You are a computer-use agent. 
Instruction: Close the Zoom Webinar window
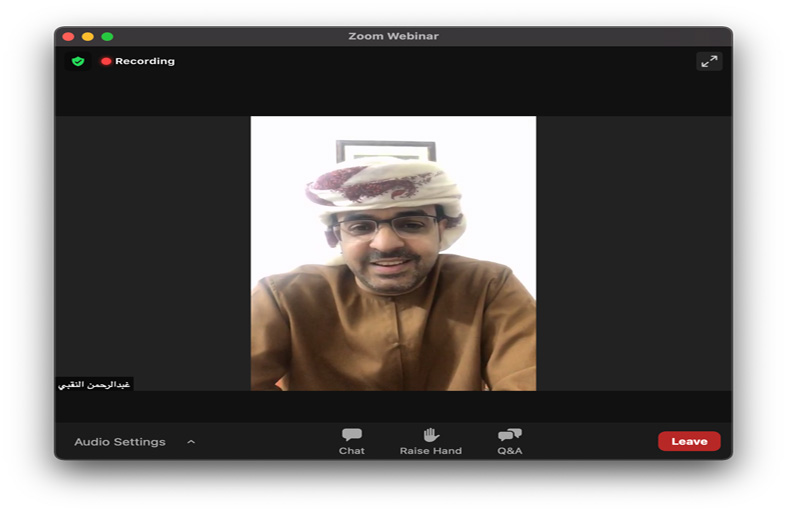tap(68, 36)
